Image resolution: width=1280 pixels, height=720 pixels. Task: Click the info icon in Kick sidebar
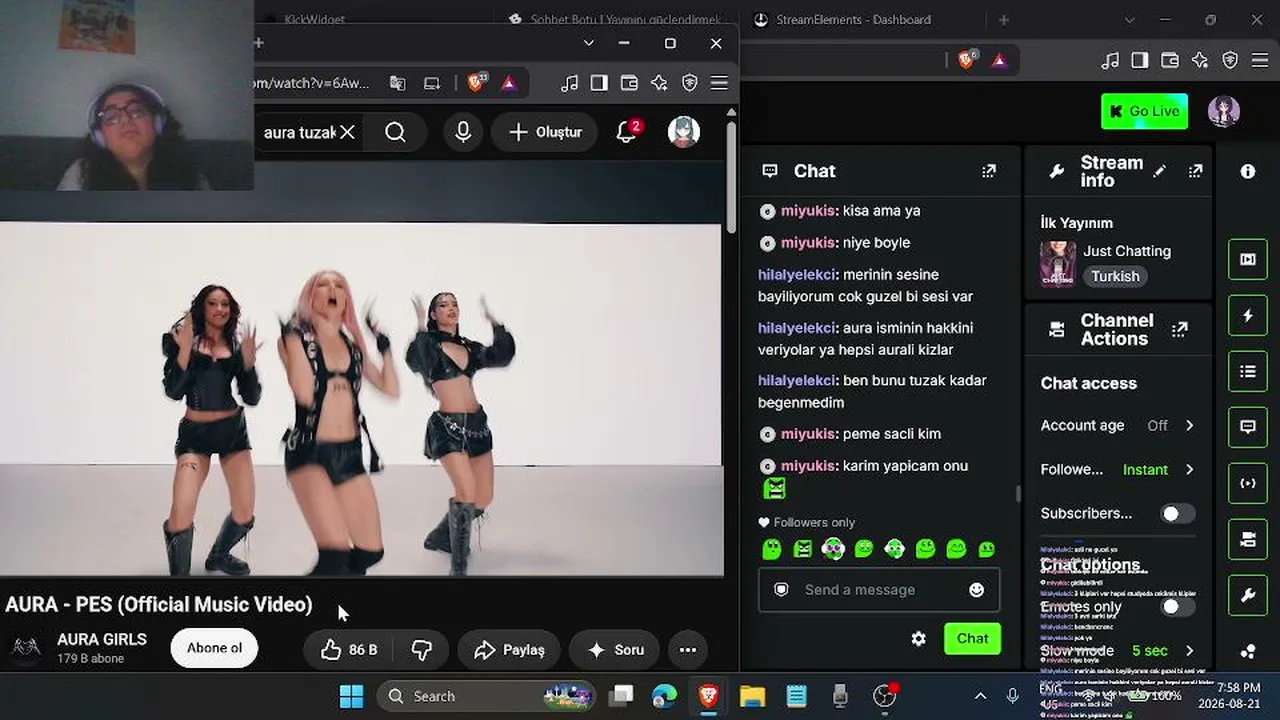[x=1248, y=171]
